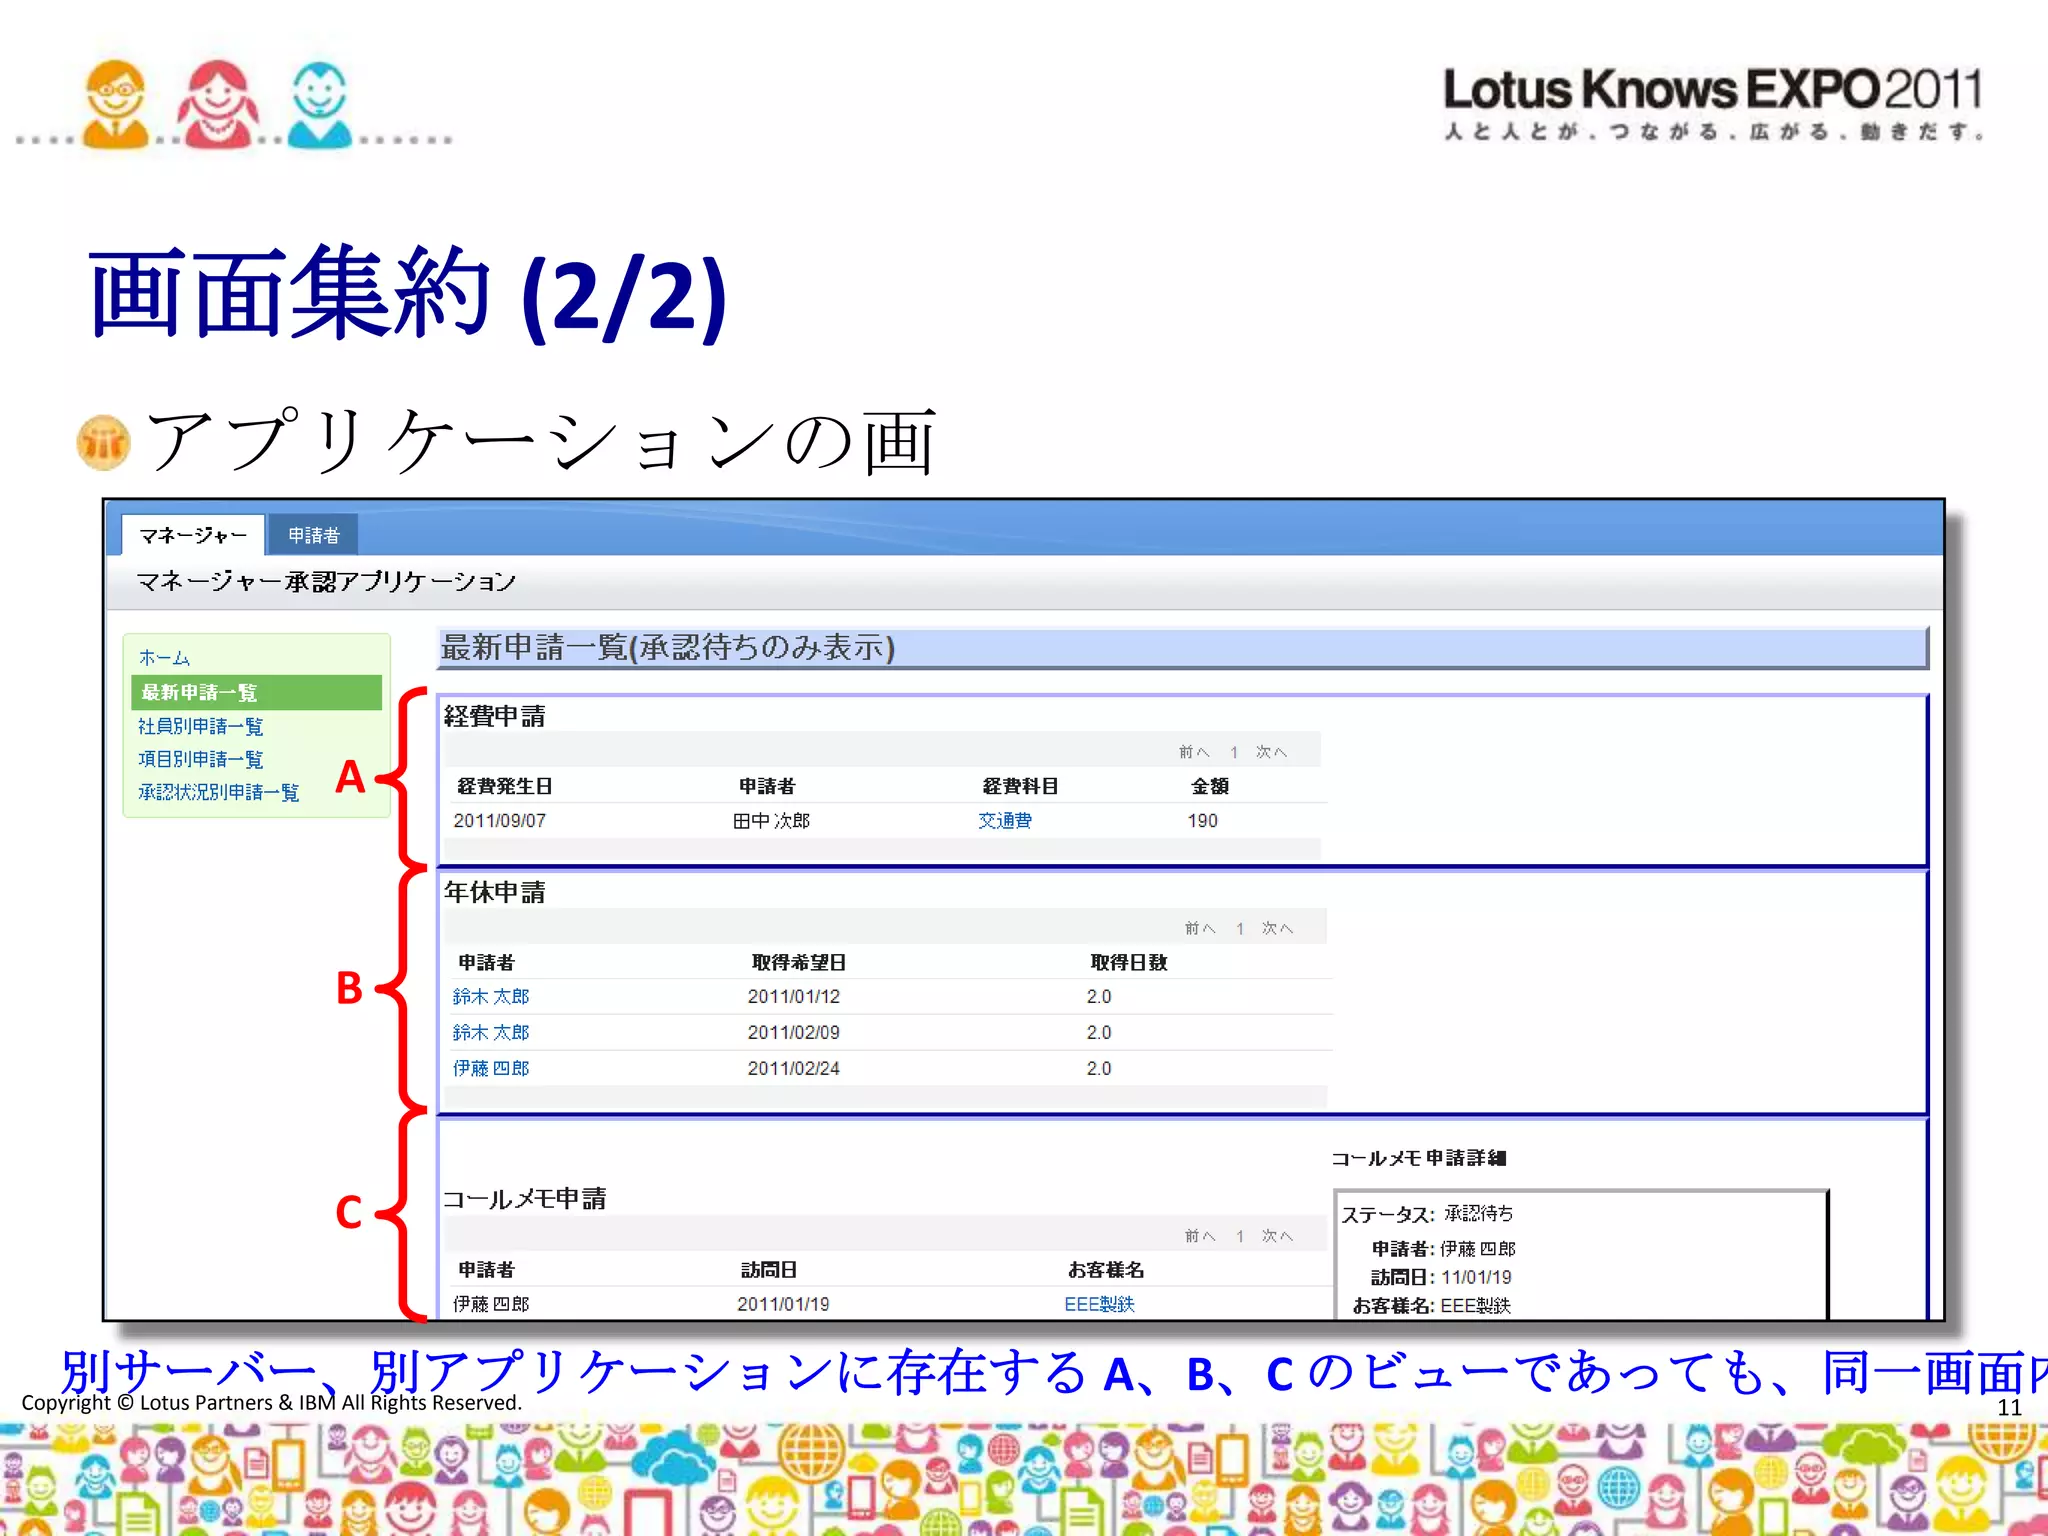Click the 田中 次郎 applicant cell

tap(771, 820)
